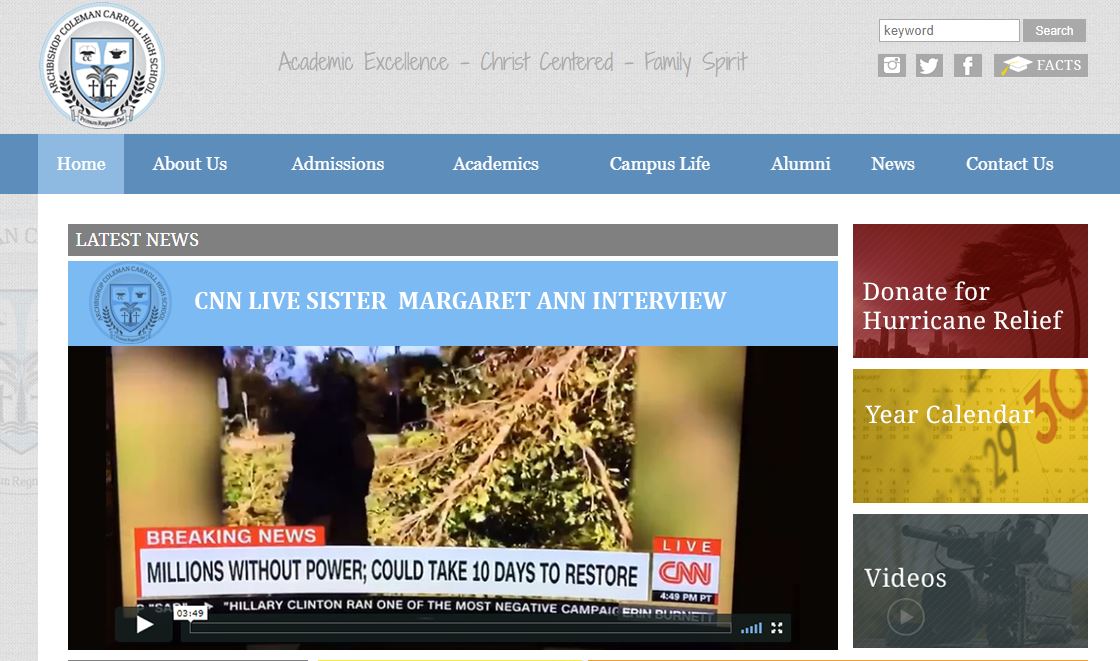Open the Donate for Hurricane Relief tile

point(970,291)
